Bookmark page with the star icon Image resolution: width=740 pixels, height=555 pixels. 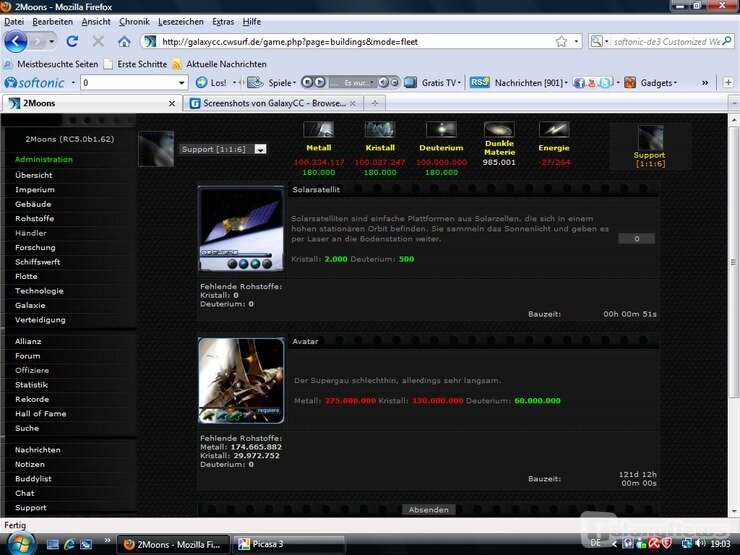[x=561, y=42]
